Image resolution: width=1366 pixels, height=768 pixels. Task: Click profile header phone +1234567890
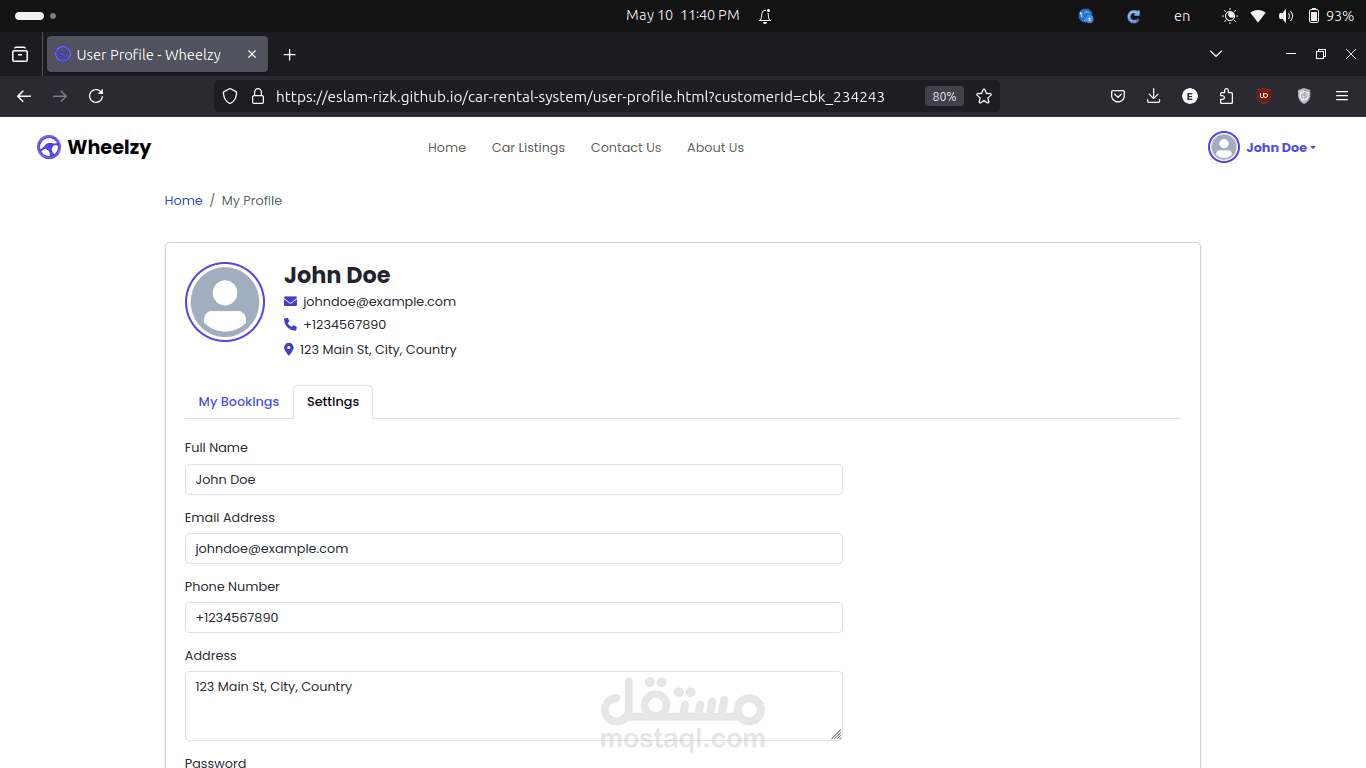click(345, 325)
